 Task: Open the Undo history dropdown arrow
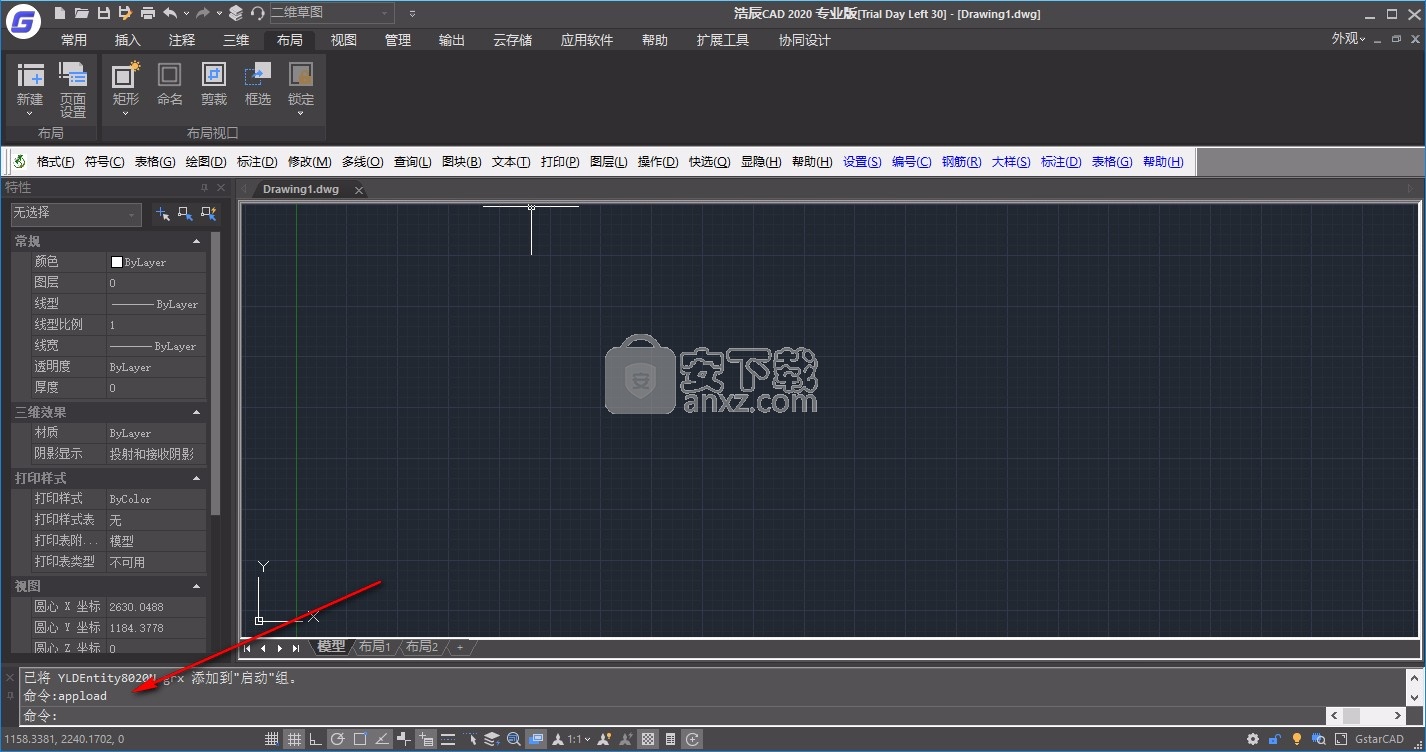click(186, 14)
